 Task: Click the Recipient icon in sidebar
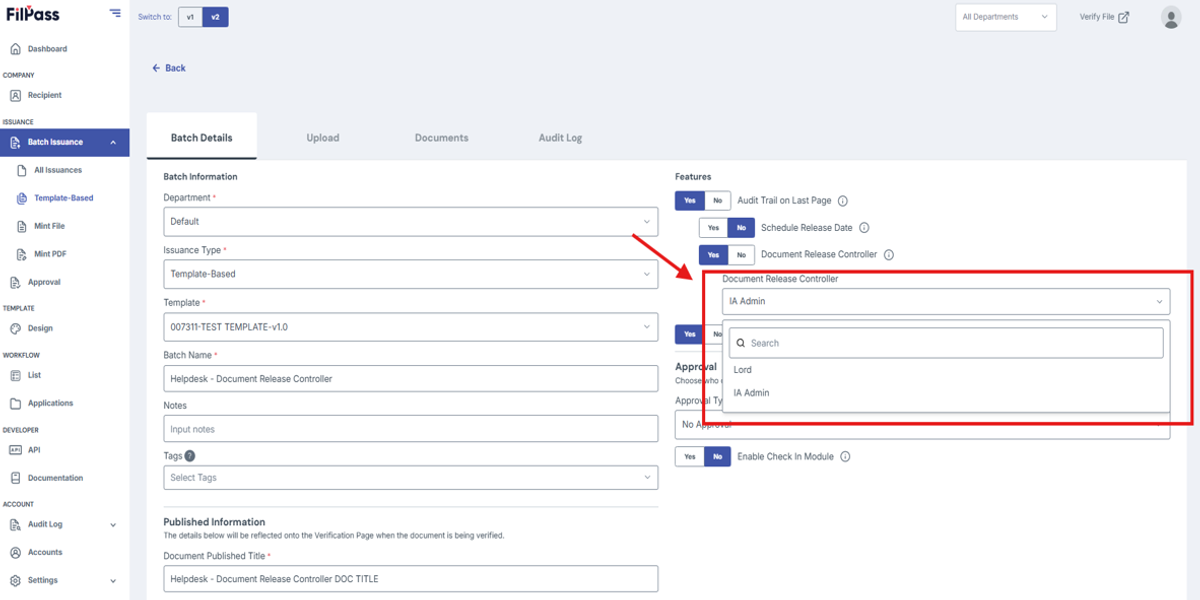click(15, 95)
